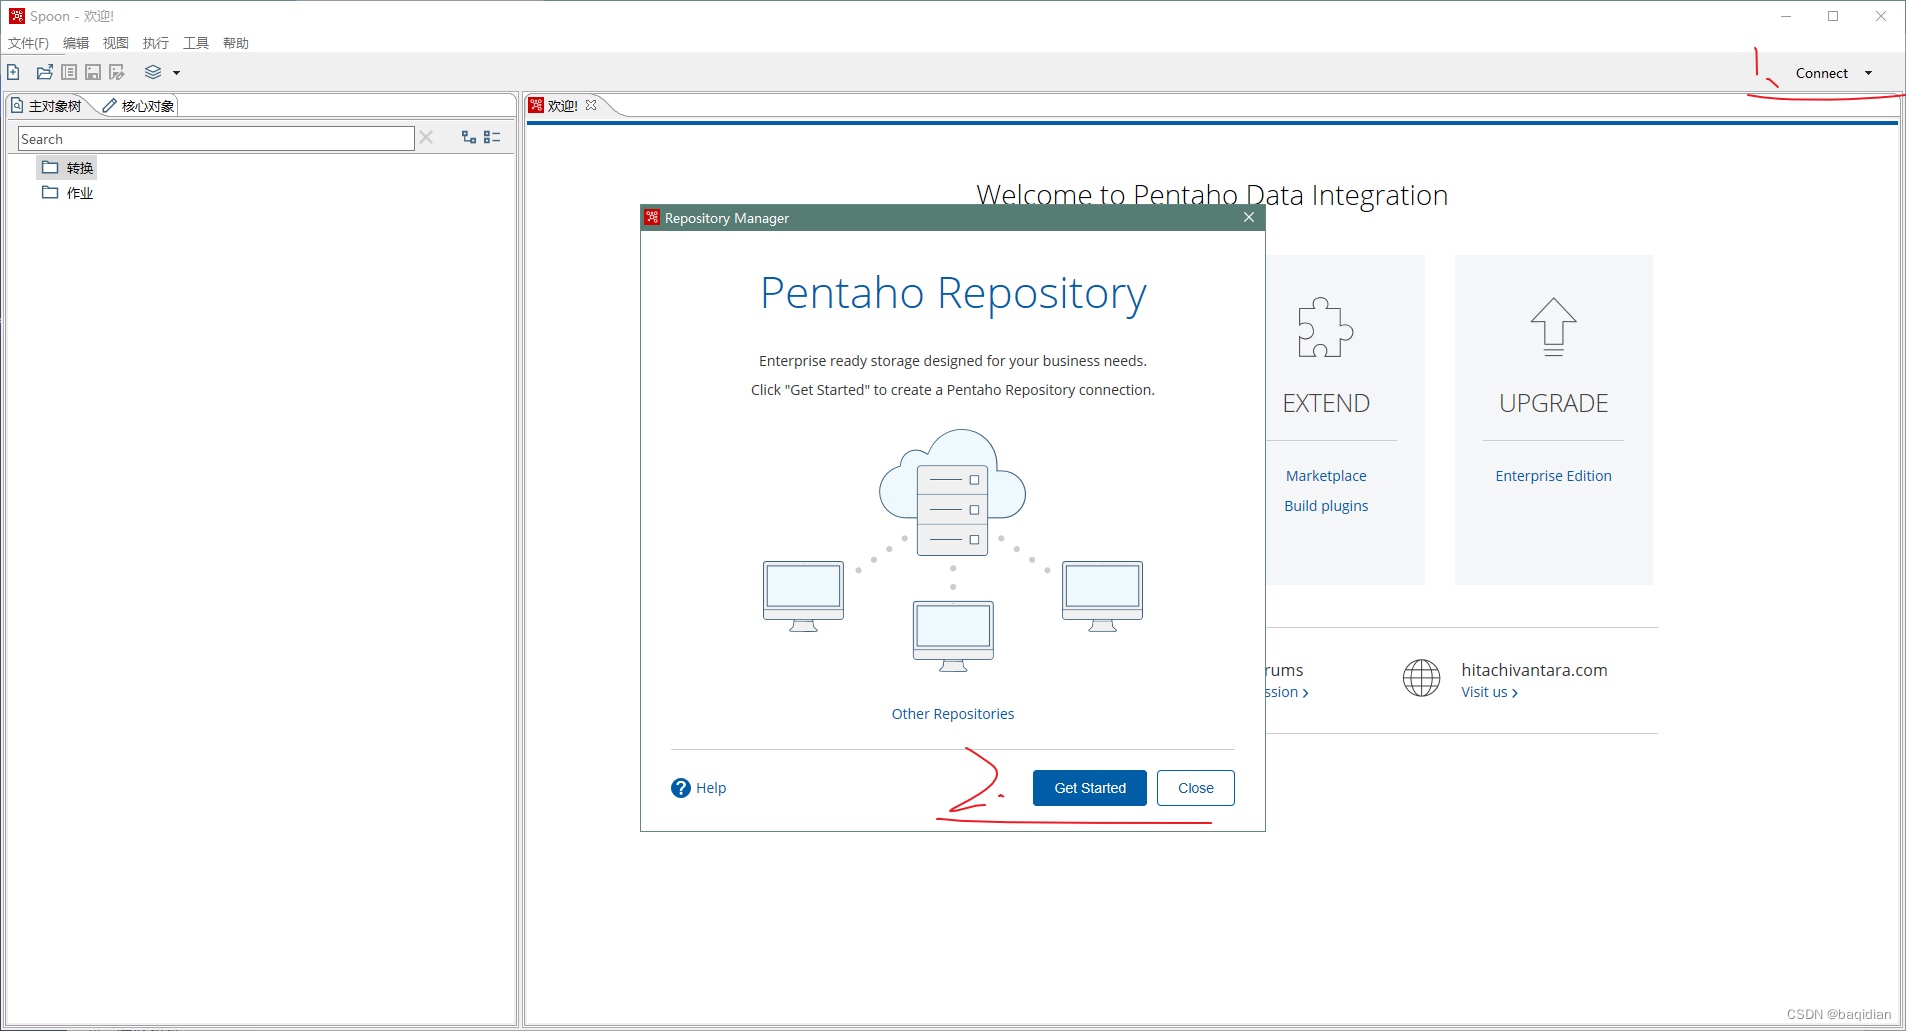Select the 作业 folder in tree
1906x1031 pixels.
68,193
